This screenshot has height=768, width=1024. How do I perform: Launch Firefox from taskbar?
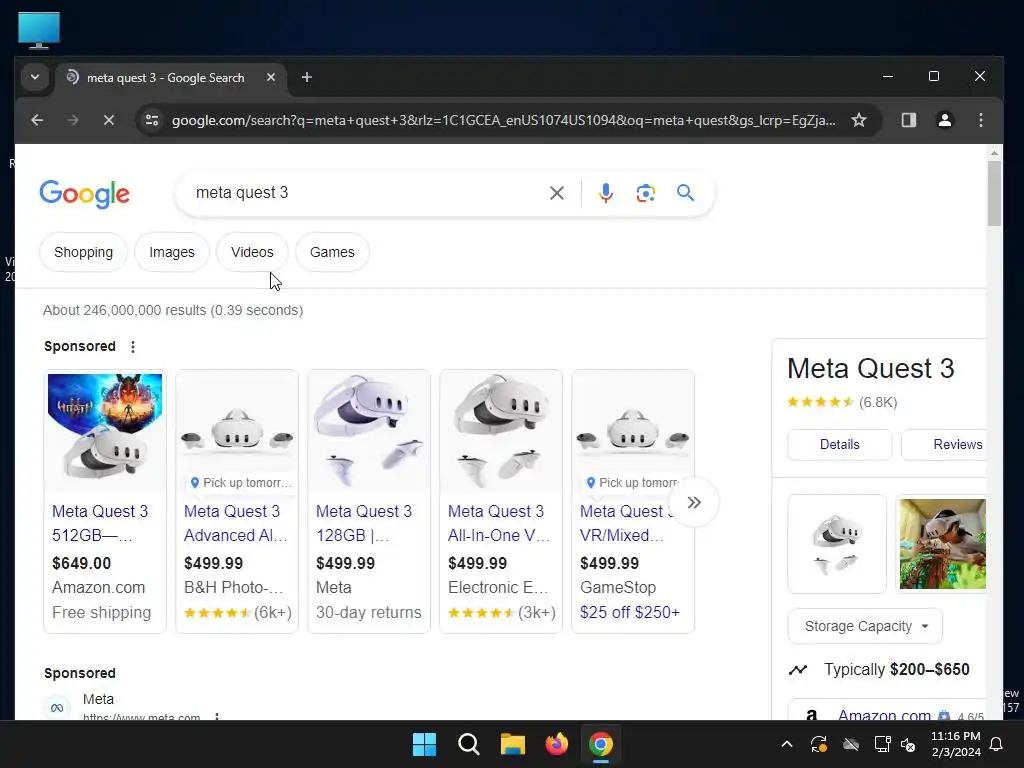pyautogui.click(x=556, y=744)
